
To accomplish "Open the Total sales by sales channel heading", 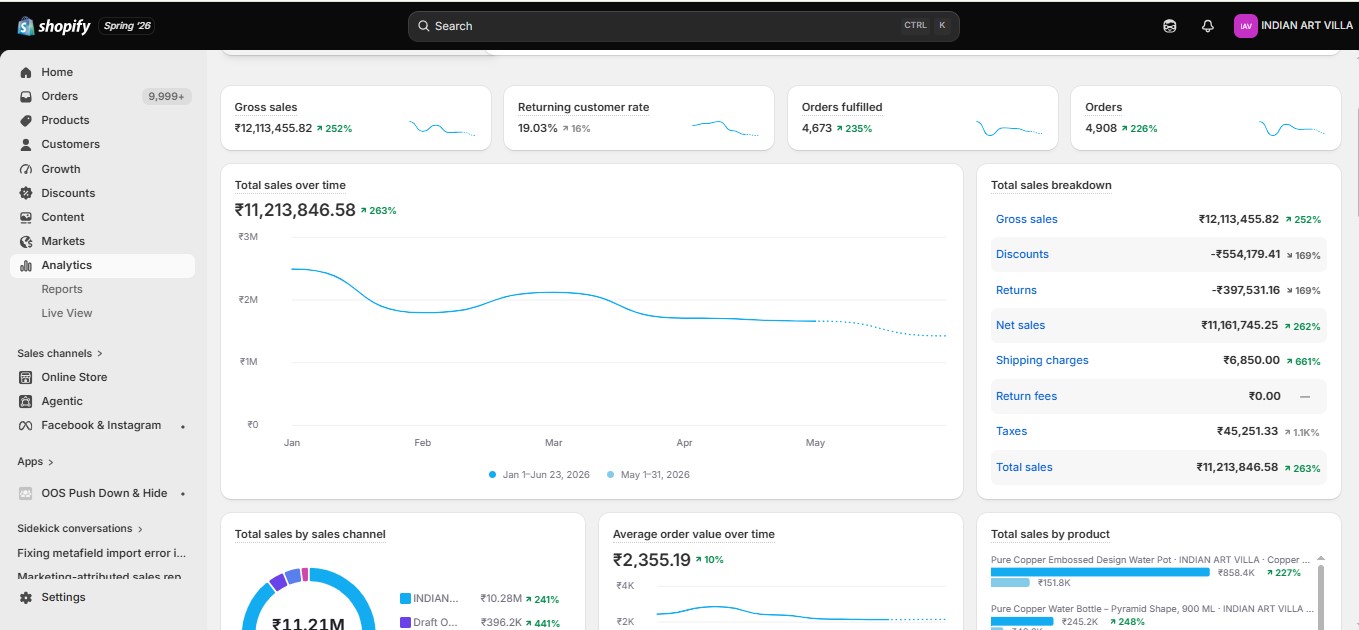I will point(310,534).
